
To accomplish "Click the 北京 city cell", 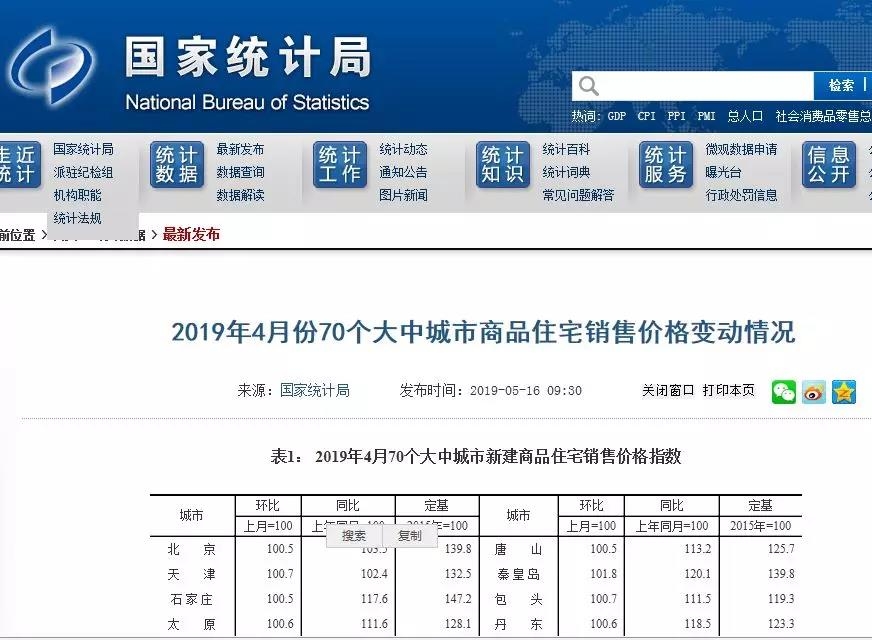I will 191,549.
